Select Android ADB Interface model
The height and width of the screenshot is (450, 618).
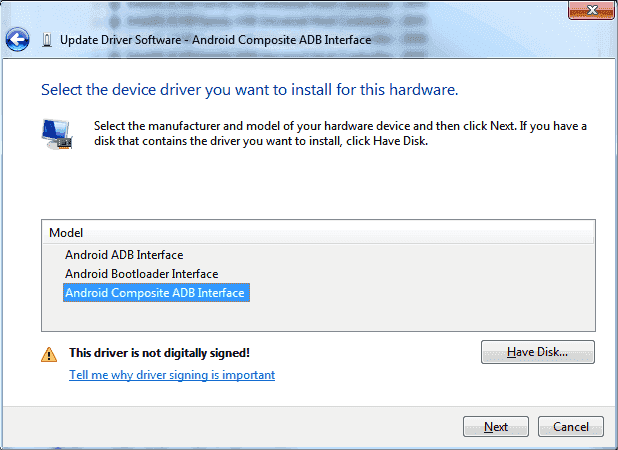[x=124, y=255]
